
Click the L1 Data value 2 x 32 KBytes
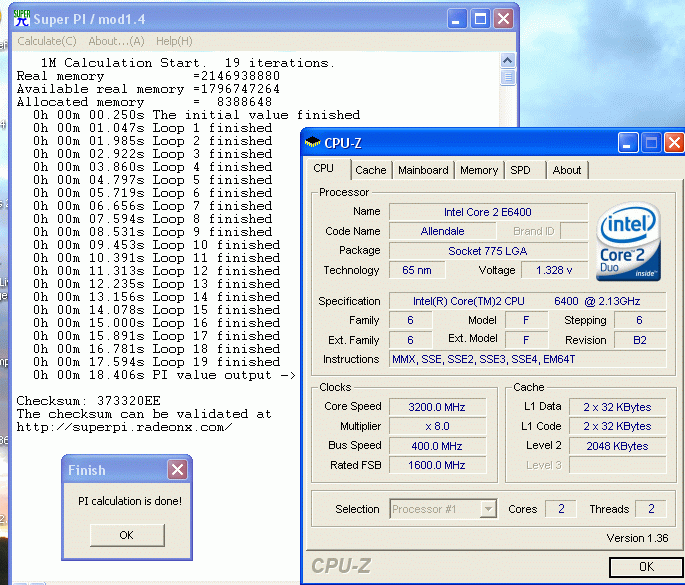[618, 407]
